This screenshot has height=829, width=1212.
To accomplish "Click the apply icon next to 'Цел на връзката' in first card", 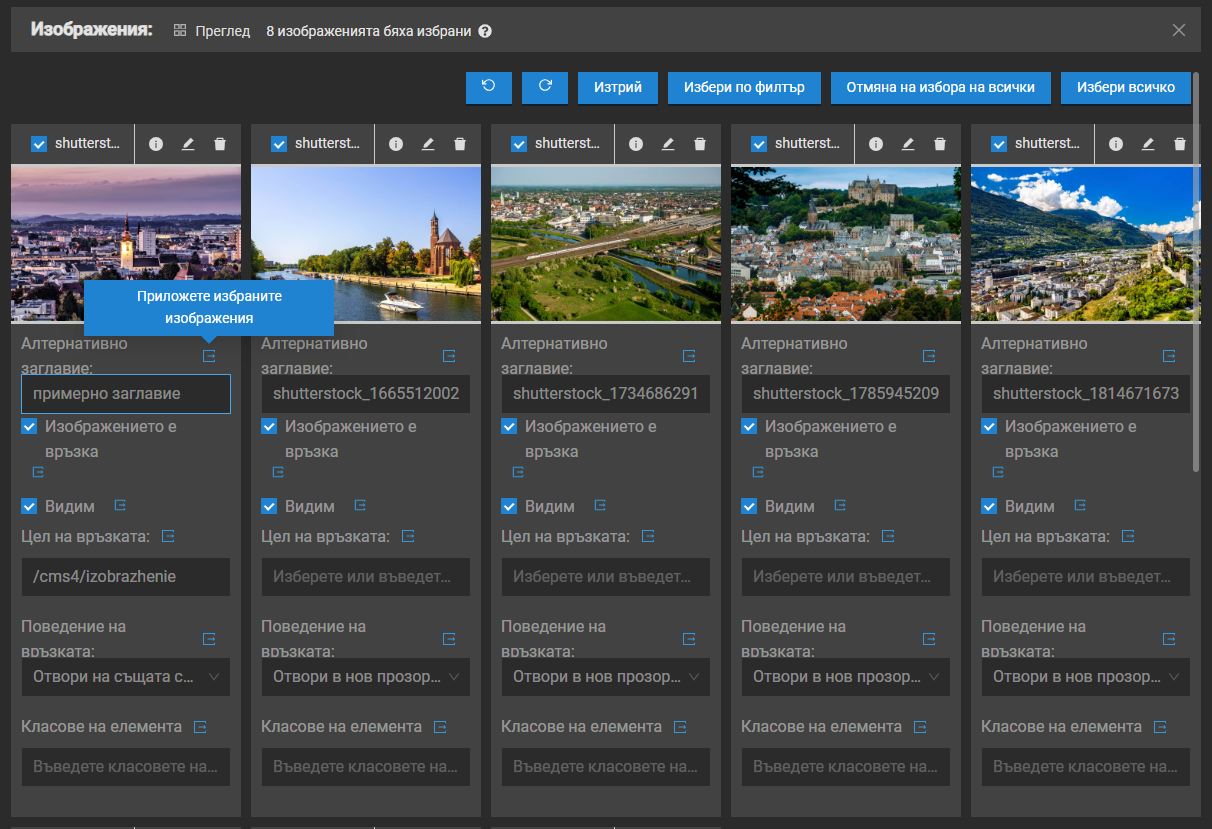I will click(x=168, y=537).
